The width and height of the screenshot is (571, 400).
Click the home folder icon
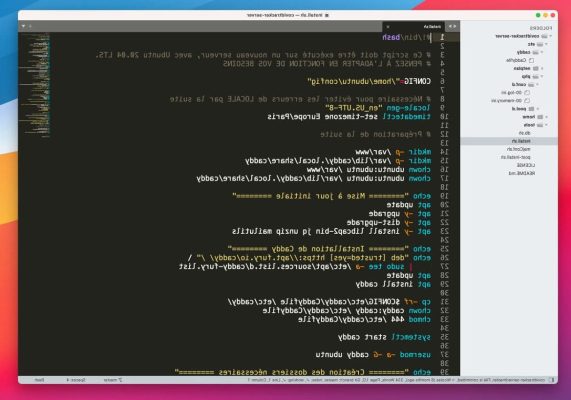[x=540, y=117]
